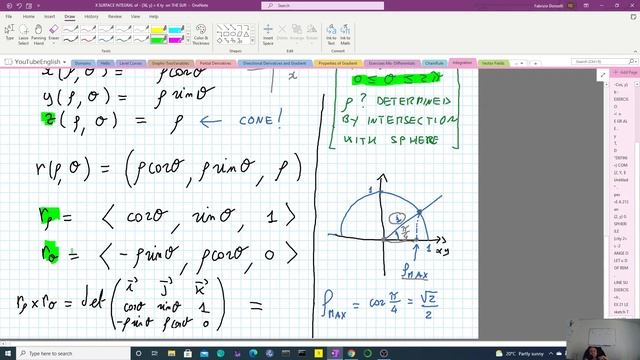Viewport: 640px width, 360px height.
Task: Select the triangle shape in Shapes gallery
Action: [x=247, y=34]
